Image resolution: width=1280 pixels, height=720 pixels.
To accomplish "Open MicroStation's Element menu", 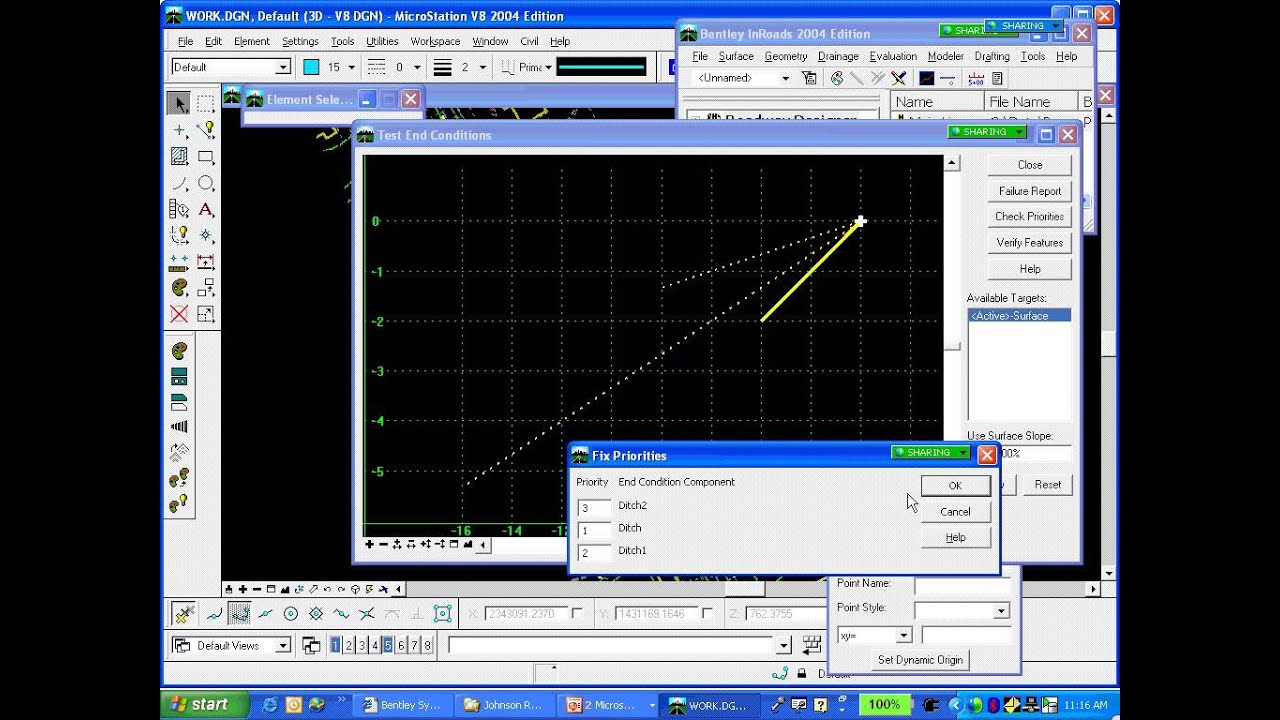I will click(x=251, y=41).
